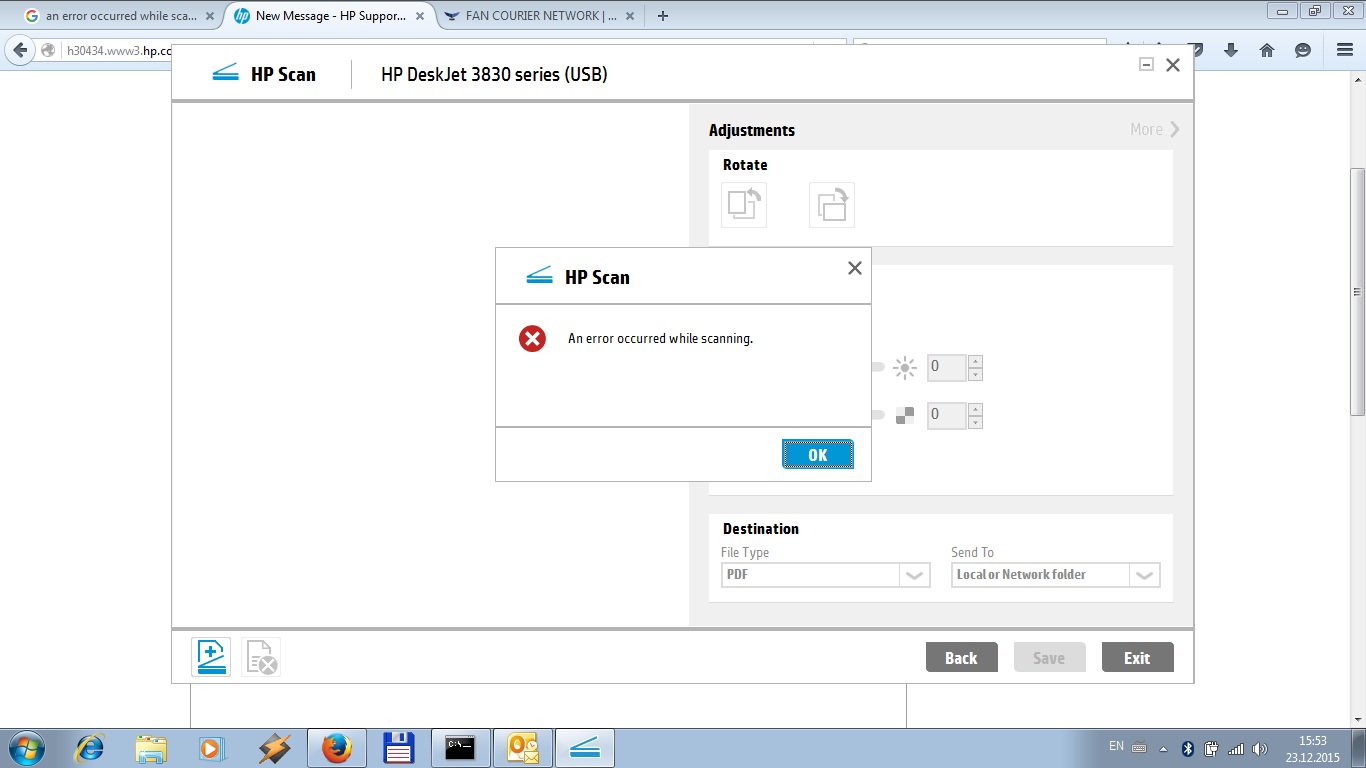Increase the contrast value
The width and height of the screenshot is (1366, 768).
(976, 408)
